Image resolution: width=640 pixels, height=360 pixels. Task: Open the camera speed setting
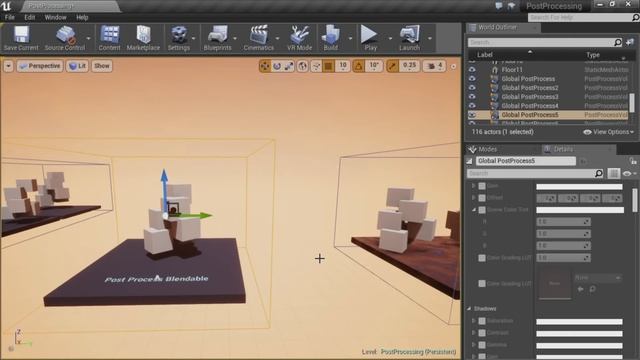click(x=435, y=66)
